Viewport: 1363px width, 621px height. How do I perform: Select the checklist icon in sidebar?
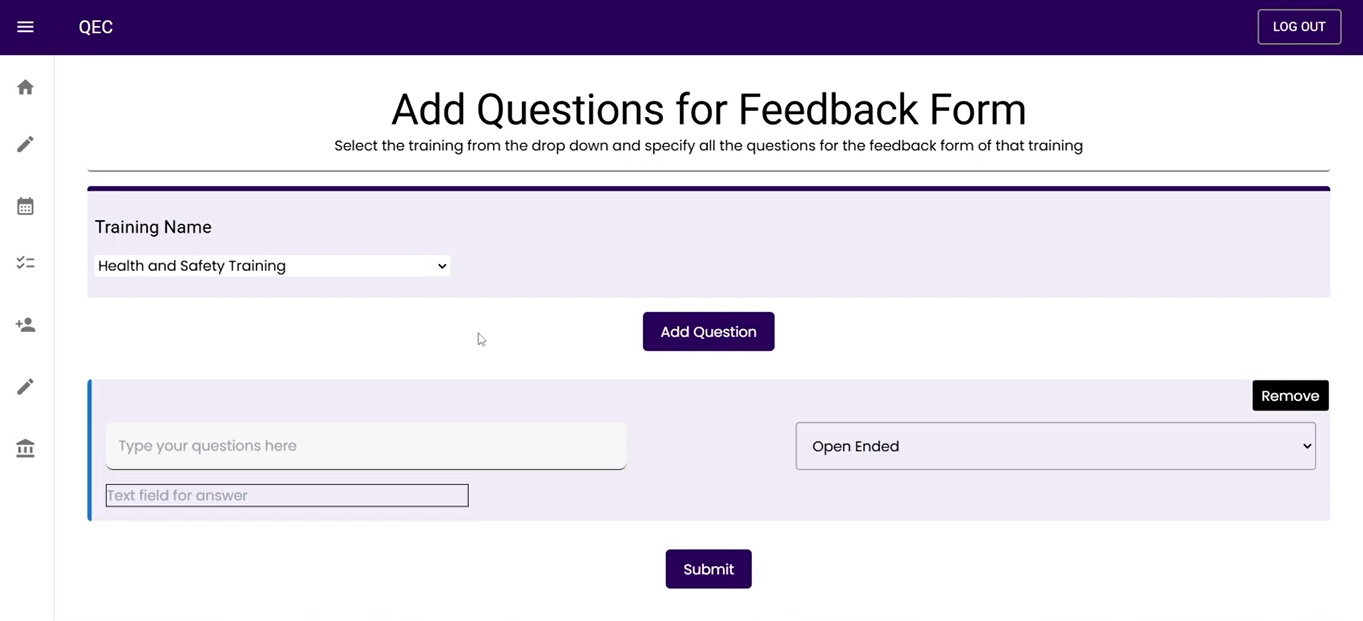click(x=26, y=263)
